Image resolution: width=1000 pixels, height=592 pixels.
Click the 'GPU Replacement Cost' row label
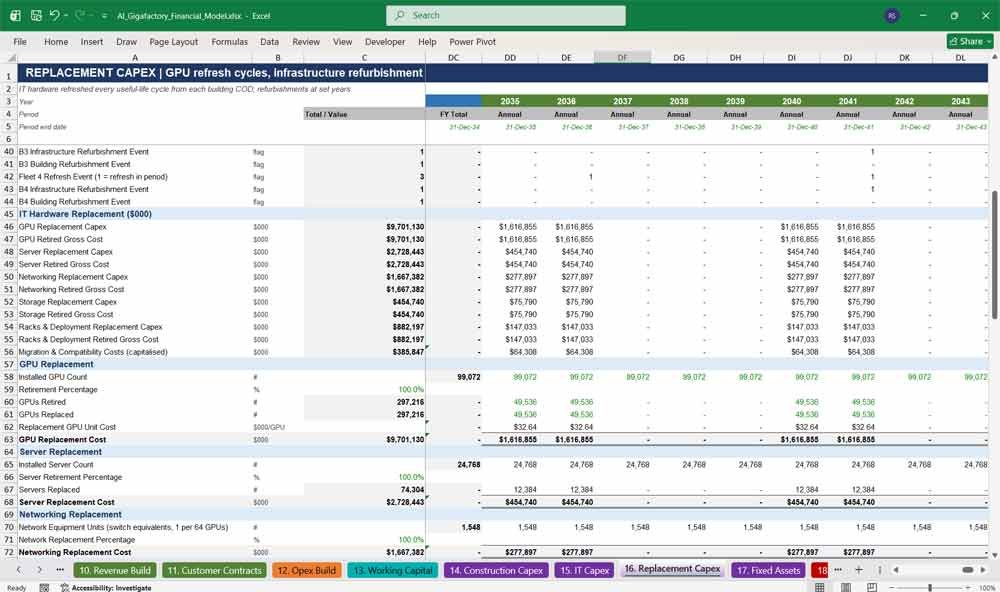click(x=62, y=440)
